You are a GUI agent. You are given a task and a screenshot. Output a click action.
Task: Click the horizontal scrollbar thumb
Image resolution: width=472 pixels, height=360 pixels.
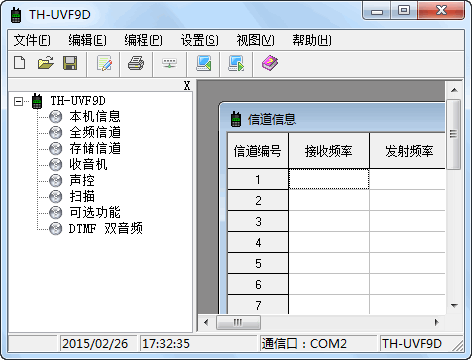click(x=238, y=322)
